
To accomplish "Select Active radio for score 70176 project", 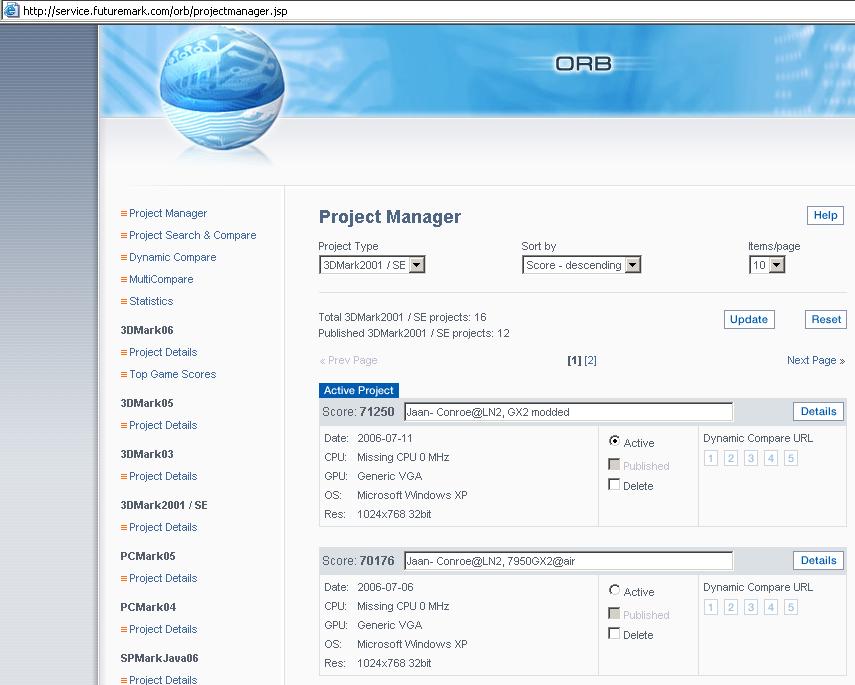I will point(614,590).
